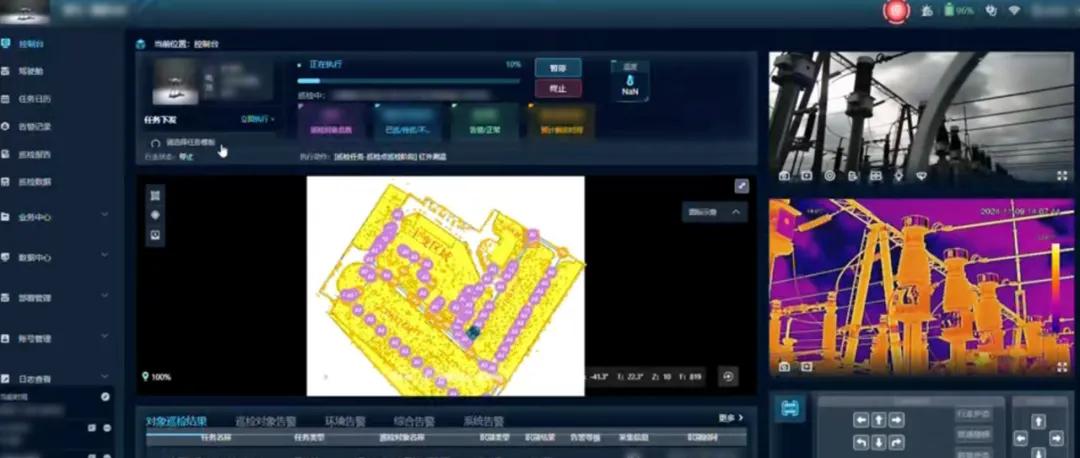This screenshot has height=458, width=1080.
Task: Expand the 业务中心 sidebar menu
Action: click(x=104, y=215)
